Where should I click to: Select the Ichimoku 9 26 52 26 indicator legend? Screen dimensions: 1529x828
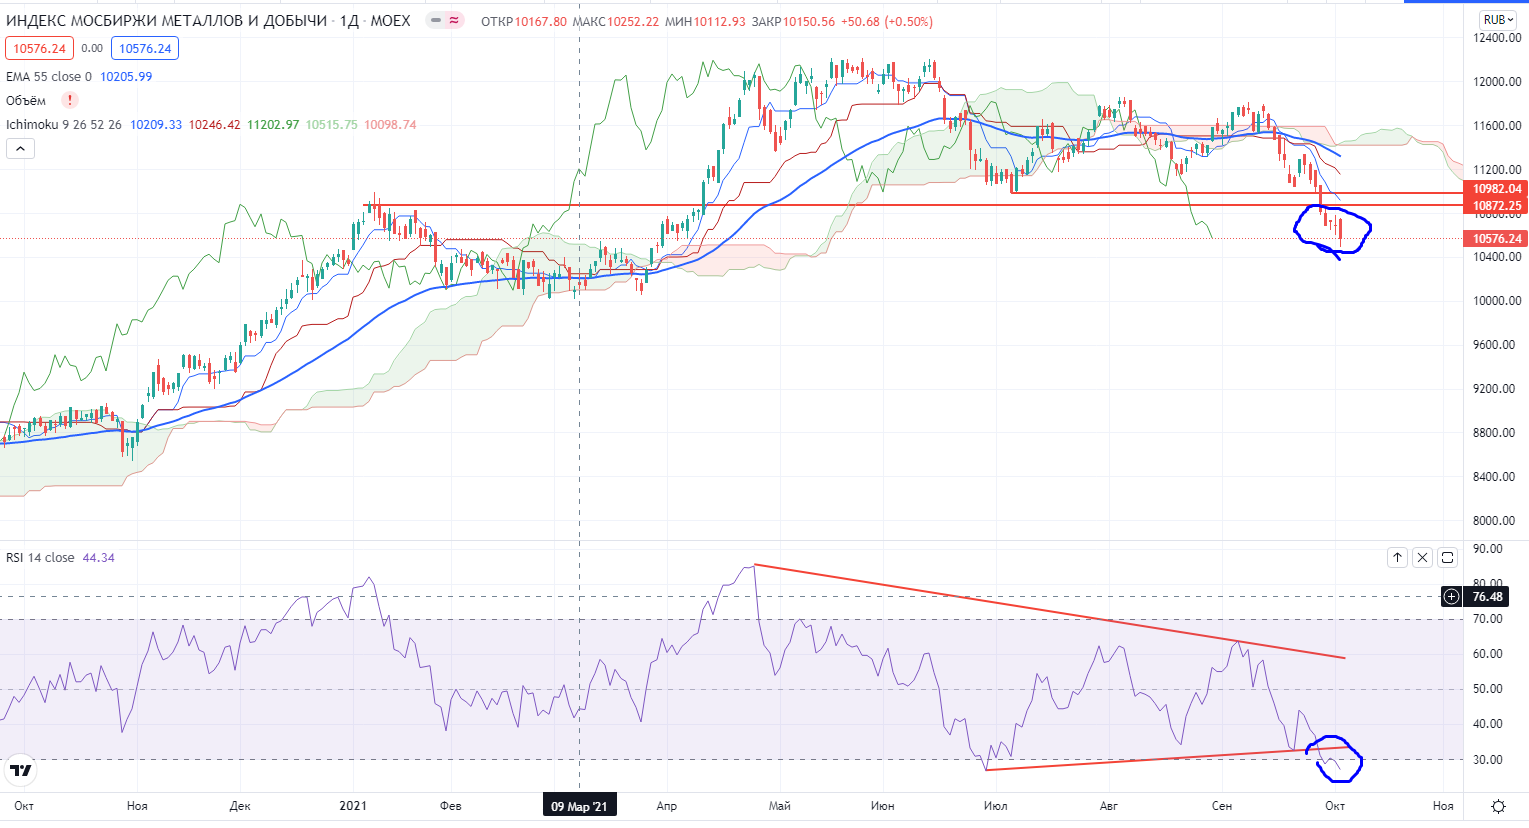64,125
